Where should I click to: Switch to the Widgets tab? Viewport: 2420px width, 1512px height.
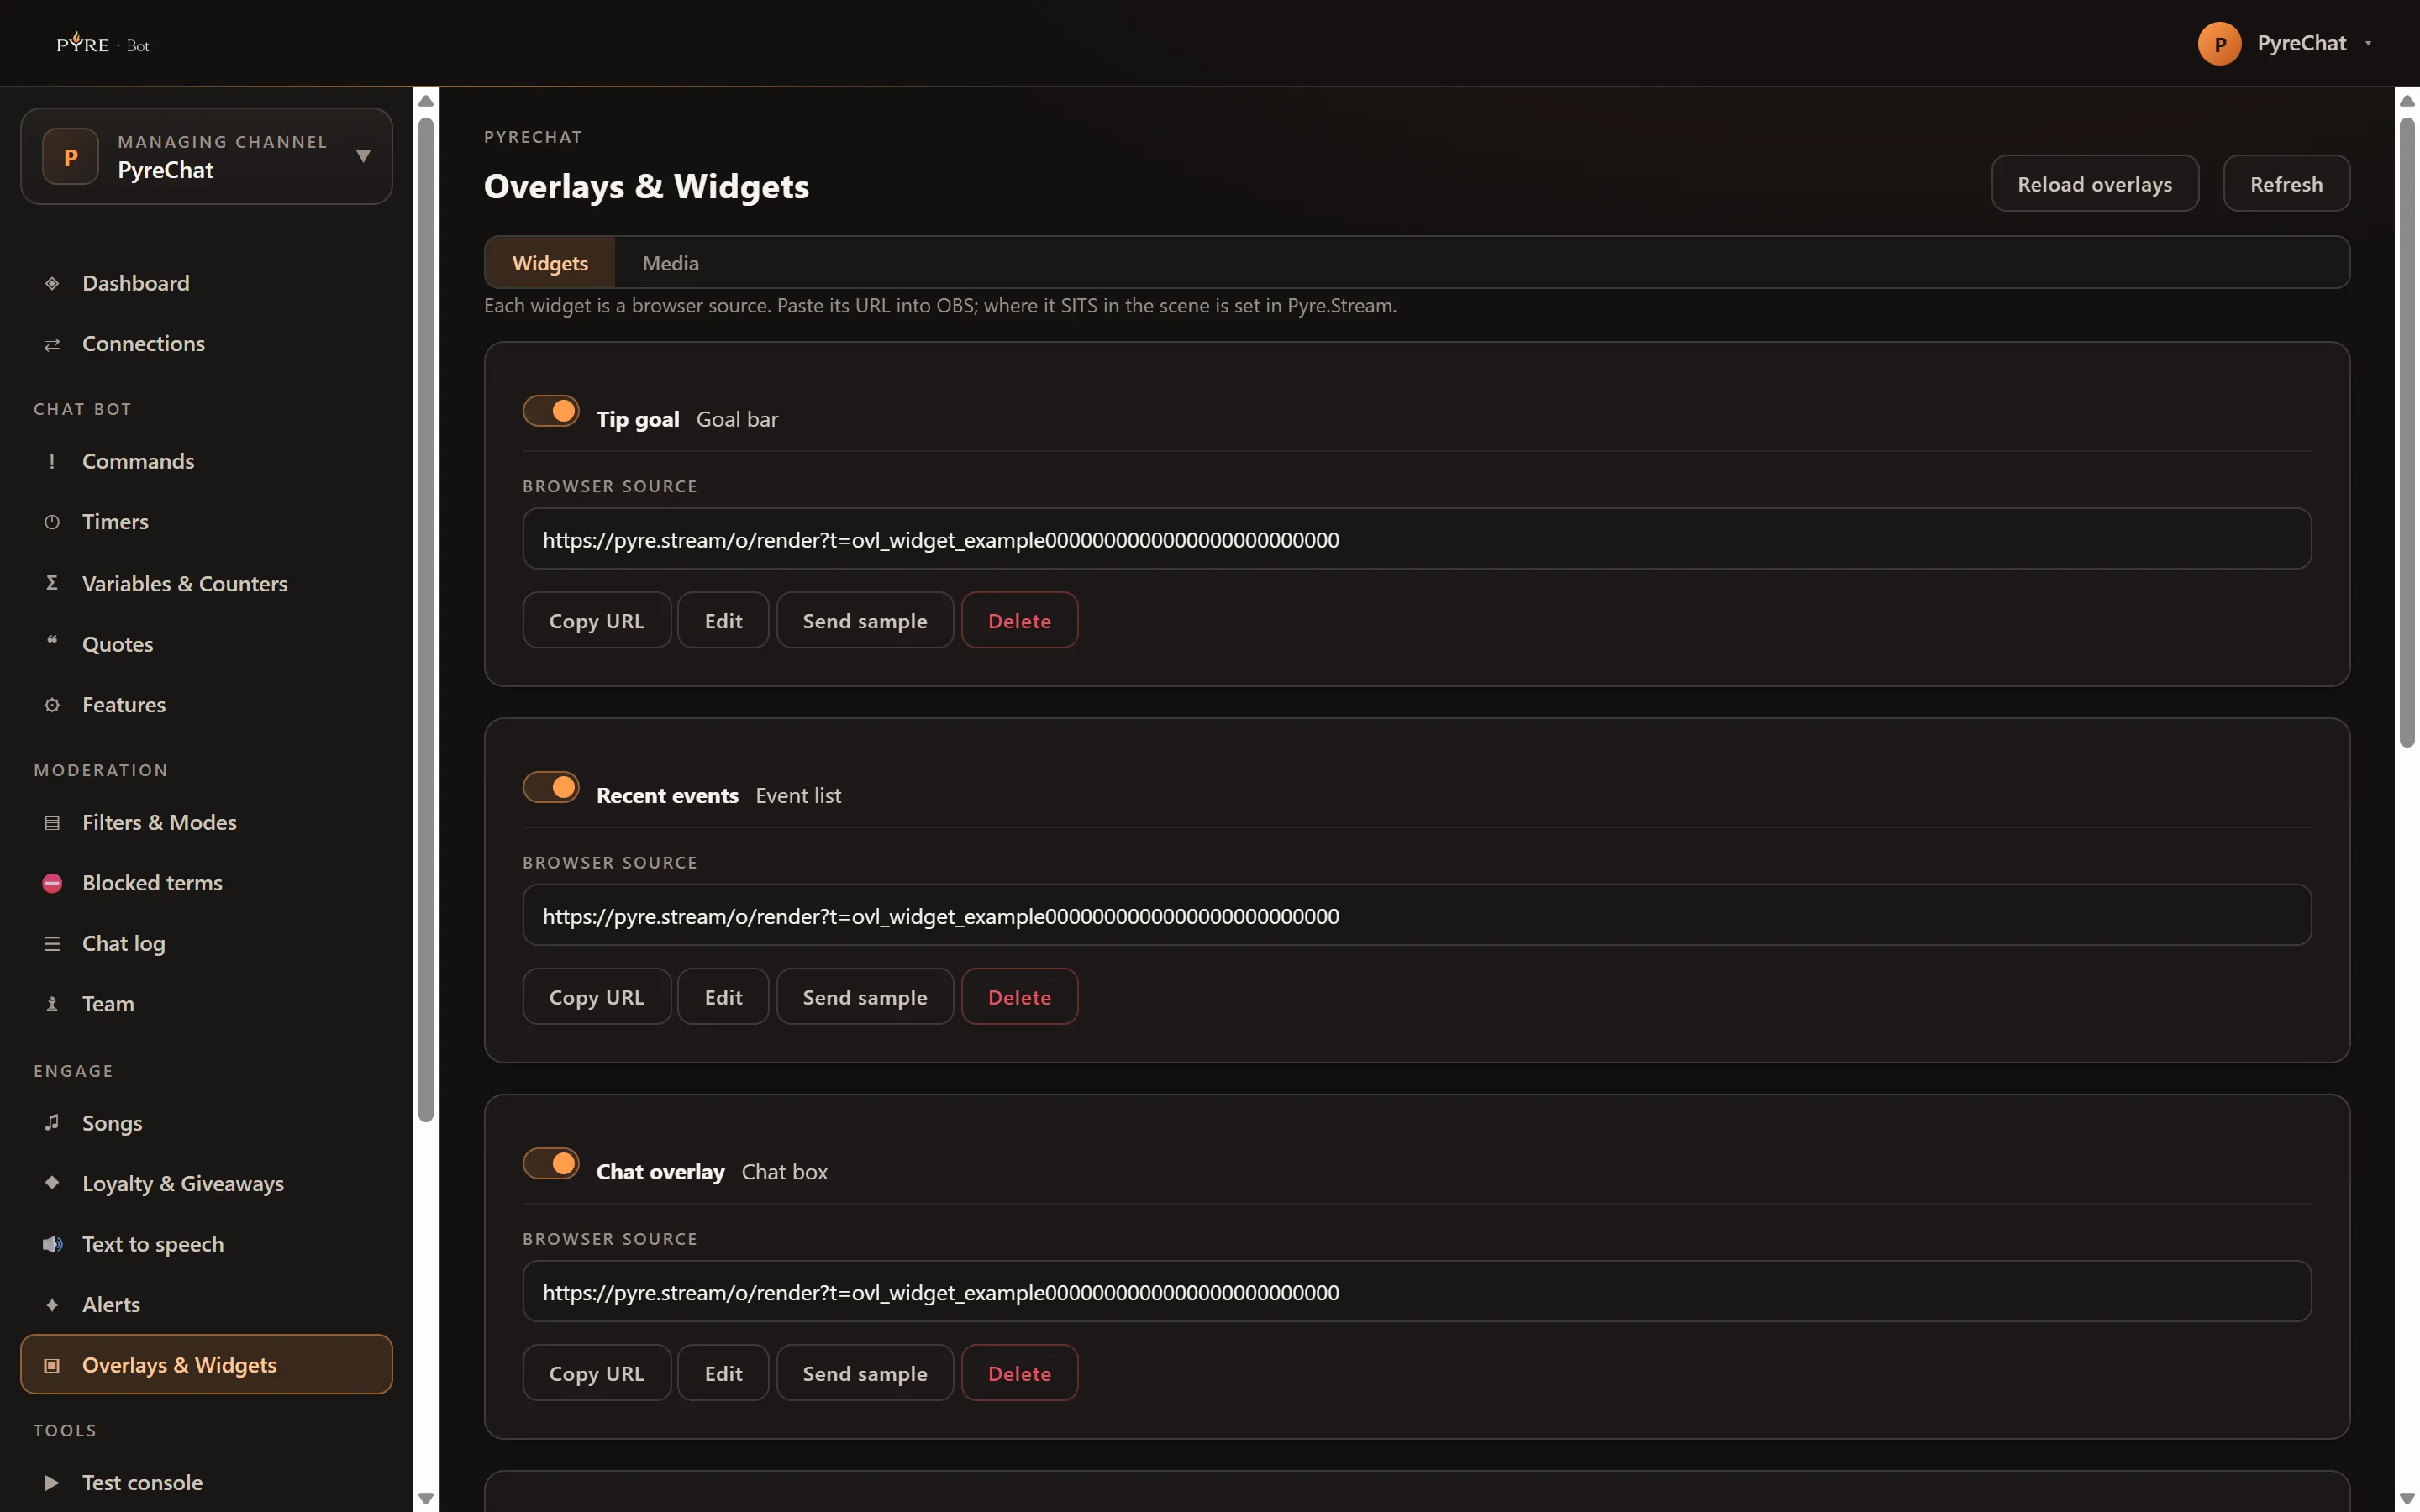pyautogui.click(x=550, y=263)
